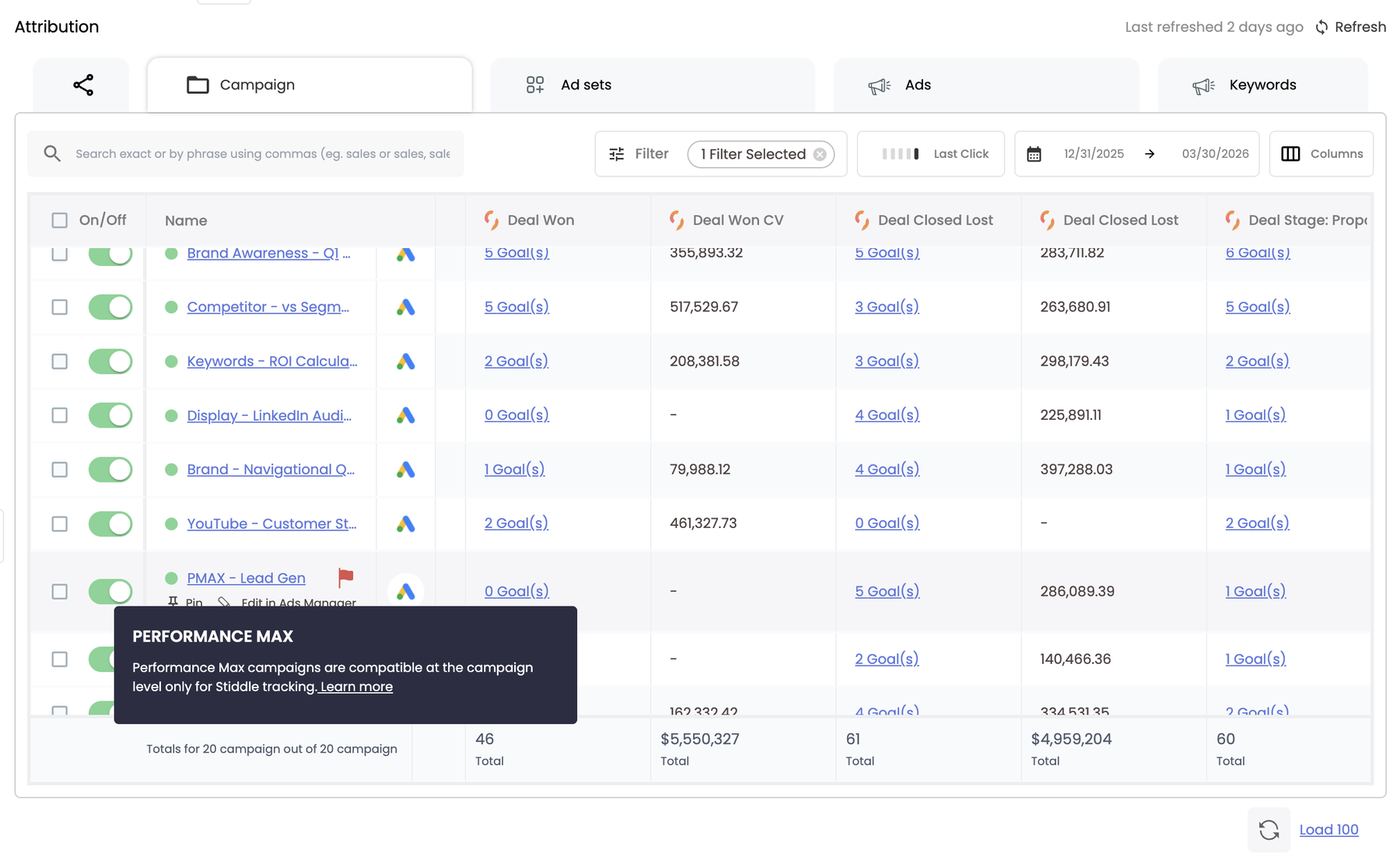The image size is (1400, 860).
Task: Click the HubSpot icon beside Deal Won CV header
Action: (677, 220)
